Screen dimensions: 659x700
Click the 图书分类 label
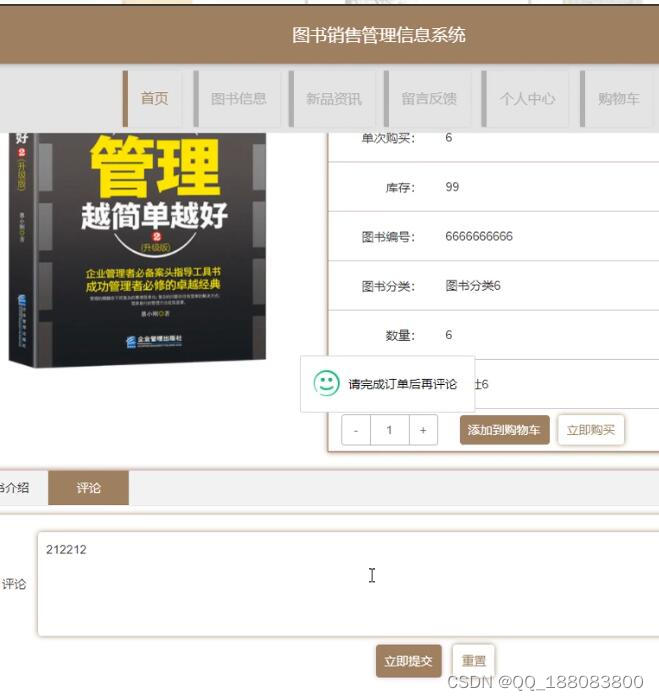[388, 286]
